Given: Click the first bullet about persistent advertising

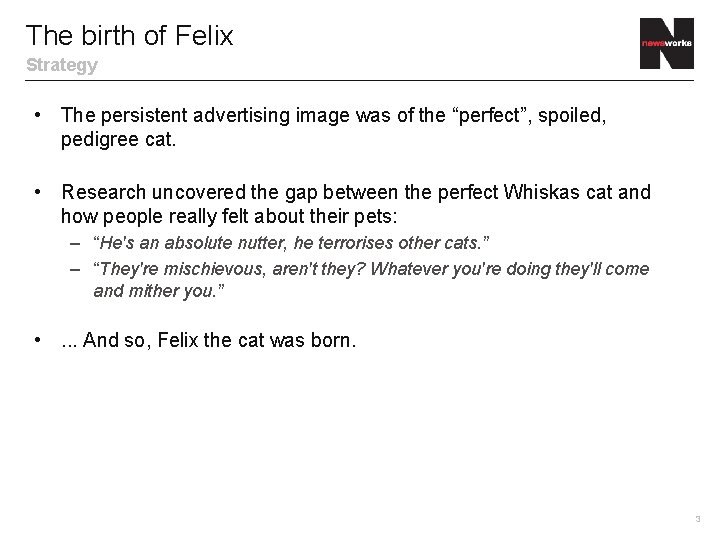Looking at the screenshot, I should pos(333,127).
